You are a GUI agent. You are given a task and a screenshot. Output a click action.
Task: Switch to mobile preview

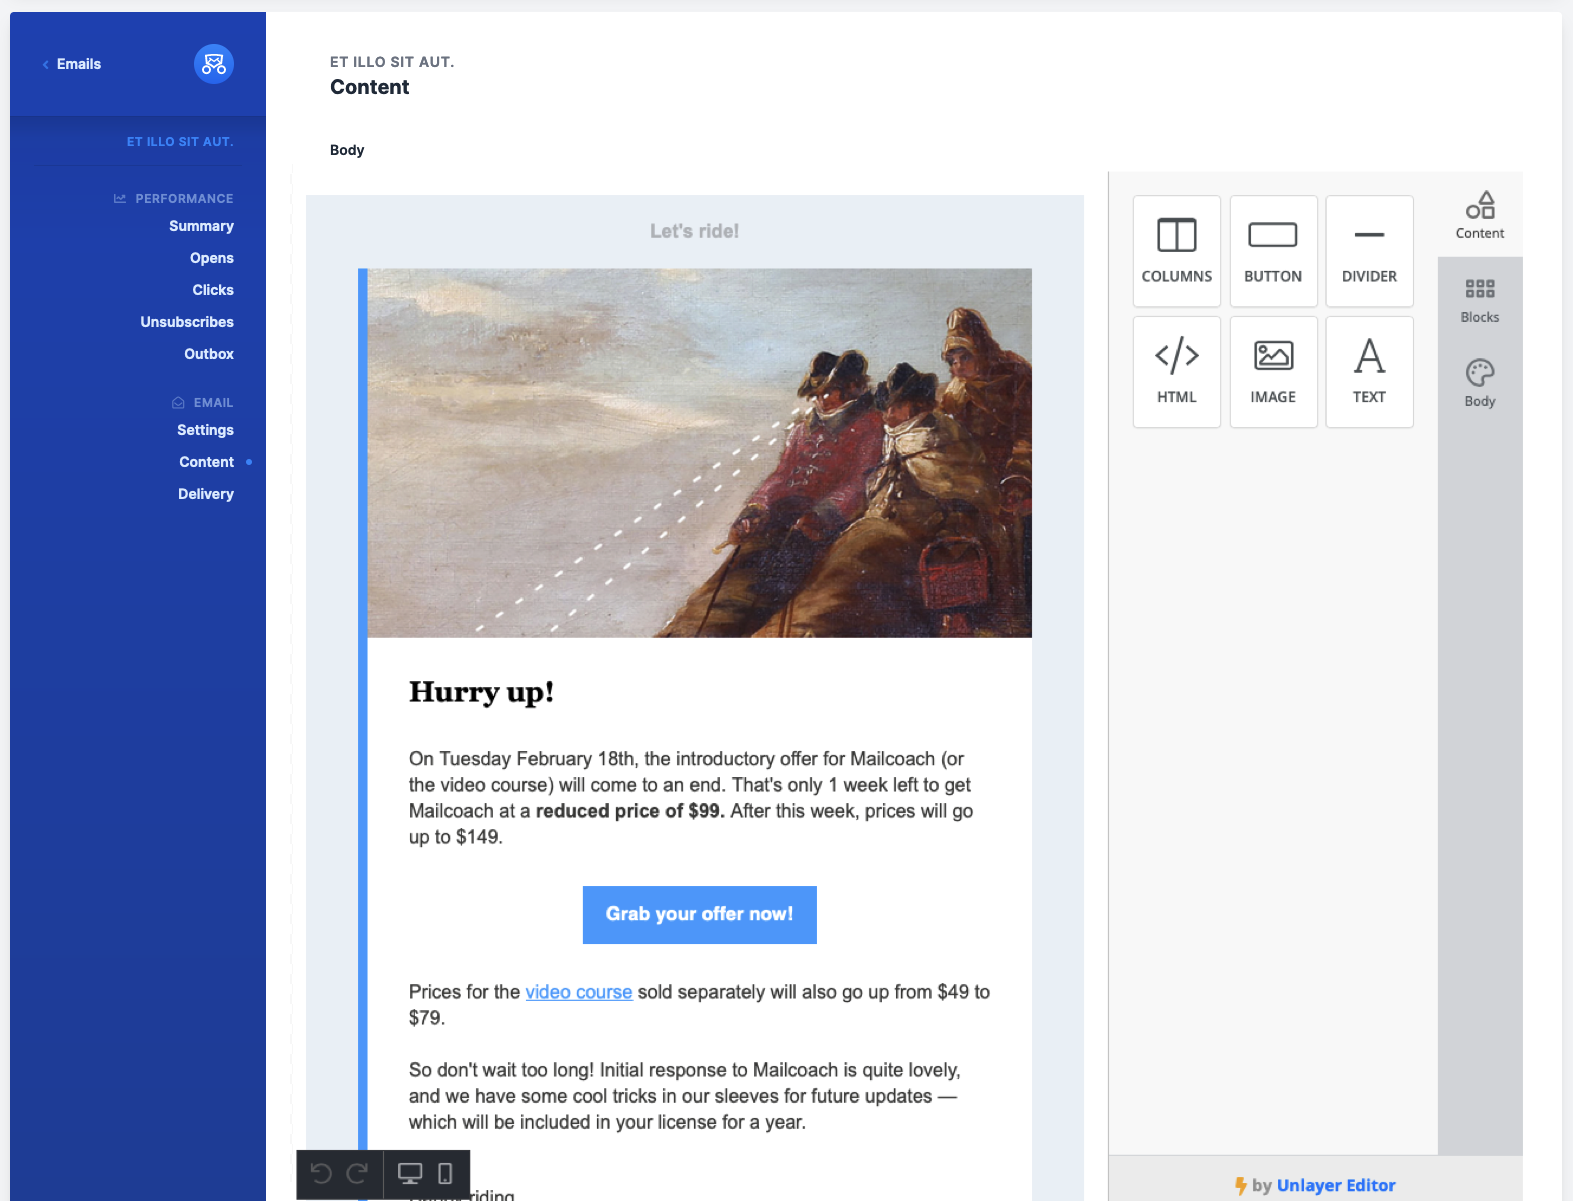445,1173
